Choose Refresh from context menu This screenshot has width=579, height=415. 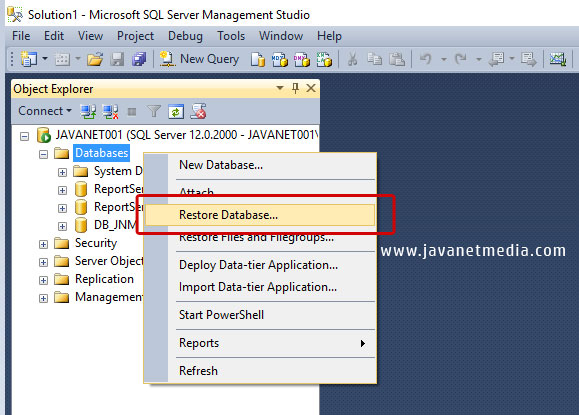(x=260, y=371)
